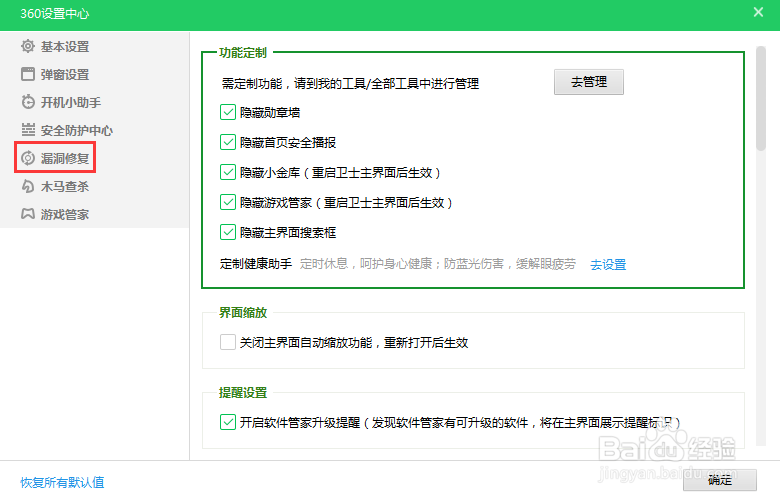Confirm with the 确定 button

(x=719, y=480)
